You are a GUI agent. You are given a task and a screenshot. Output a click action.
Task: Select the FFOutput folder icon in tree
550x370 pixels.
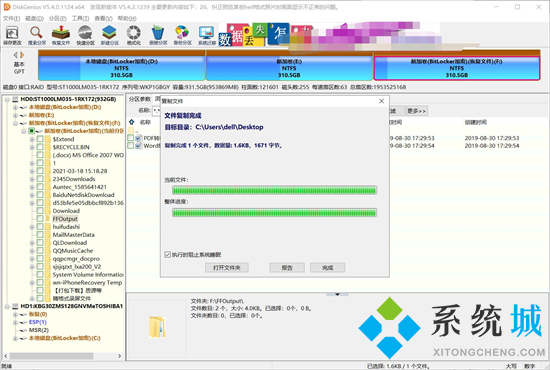tap(48, 218)
